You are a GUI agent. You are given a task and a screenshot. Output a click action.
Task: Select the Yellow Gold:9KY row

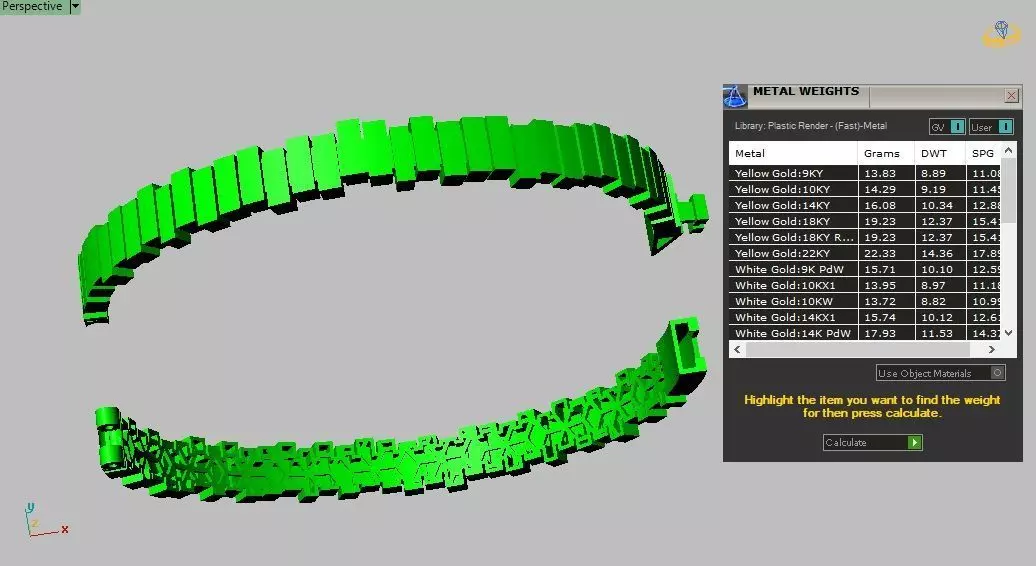tap(865, 173)
